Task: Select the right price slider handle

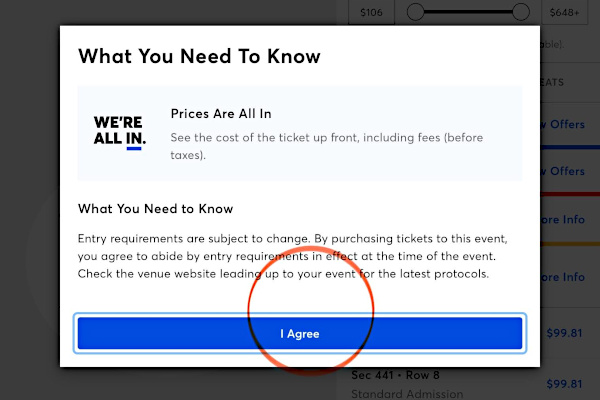Action: click(x=520, y=12)
